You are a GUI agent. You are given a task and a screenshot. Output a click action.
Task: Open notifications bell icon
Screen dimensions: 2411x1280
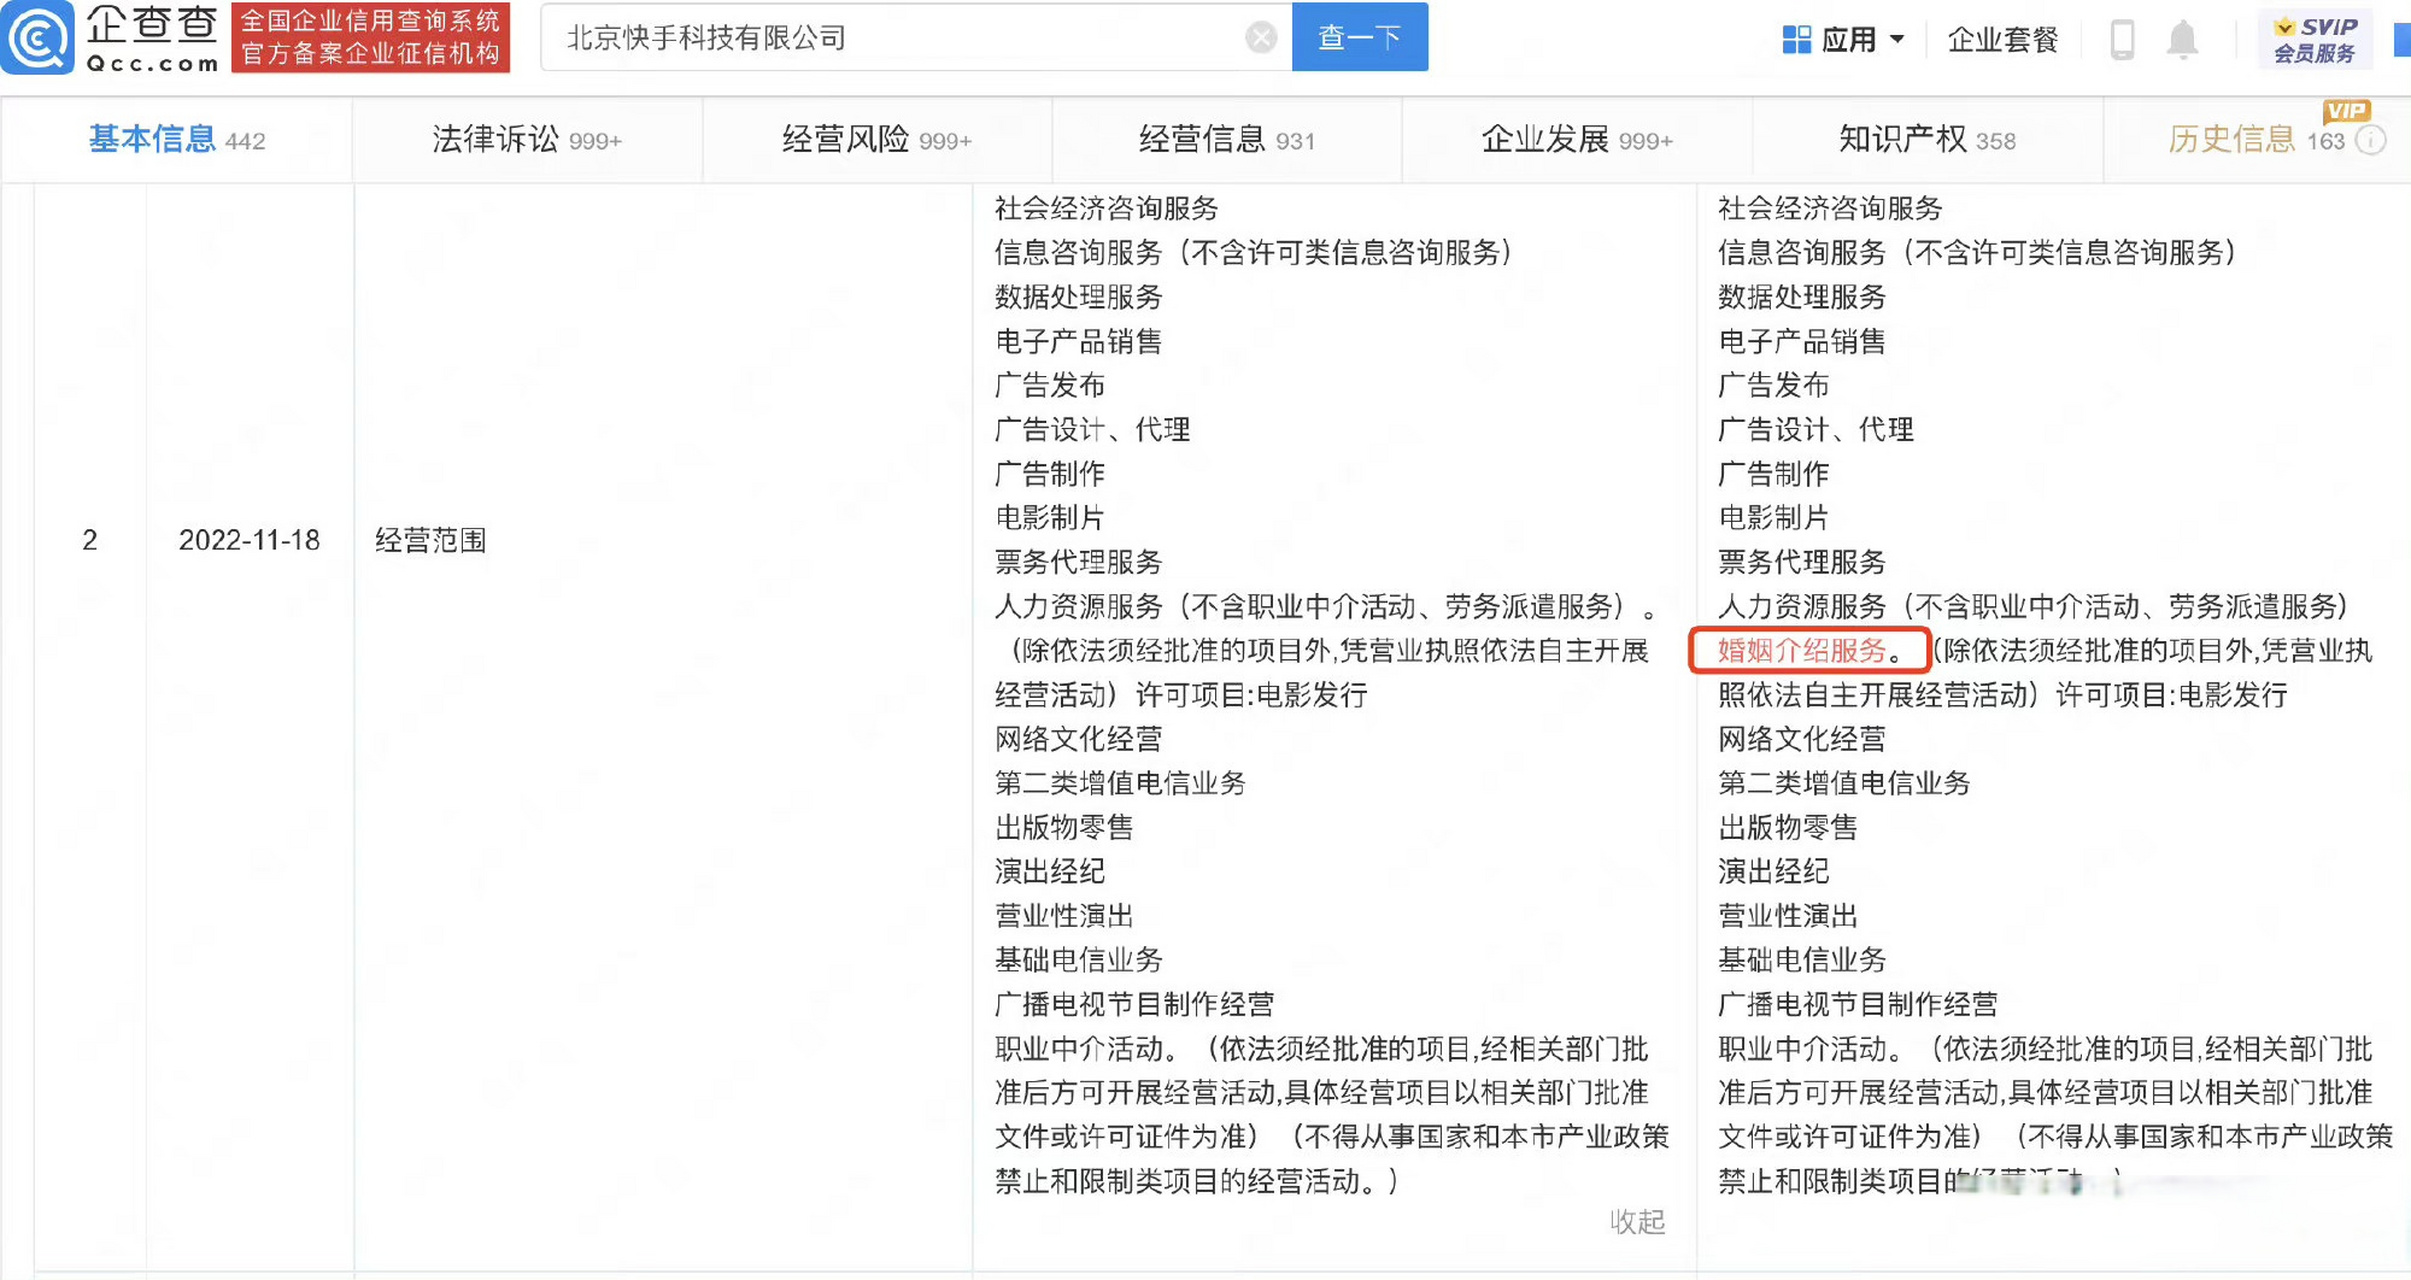pyautogui.click(x=2182, y=40)
